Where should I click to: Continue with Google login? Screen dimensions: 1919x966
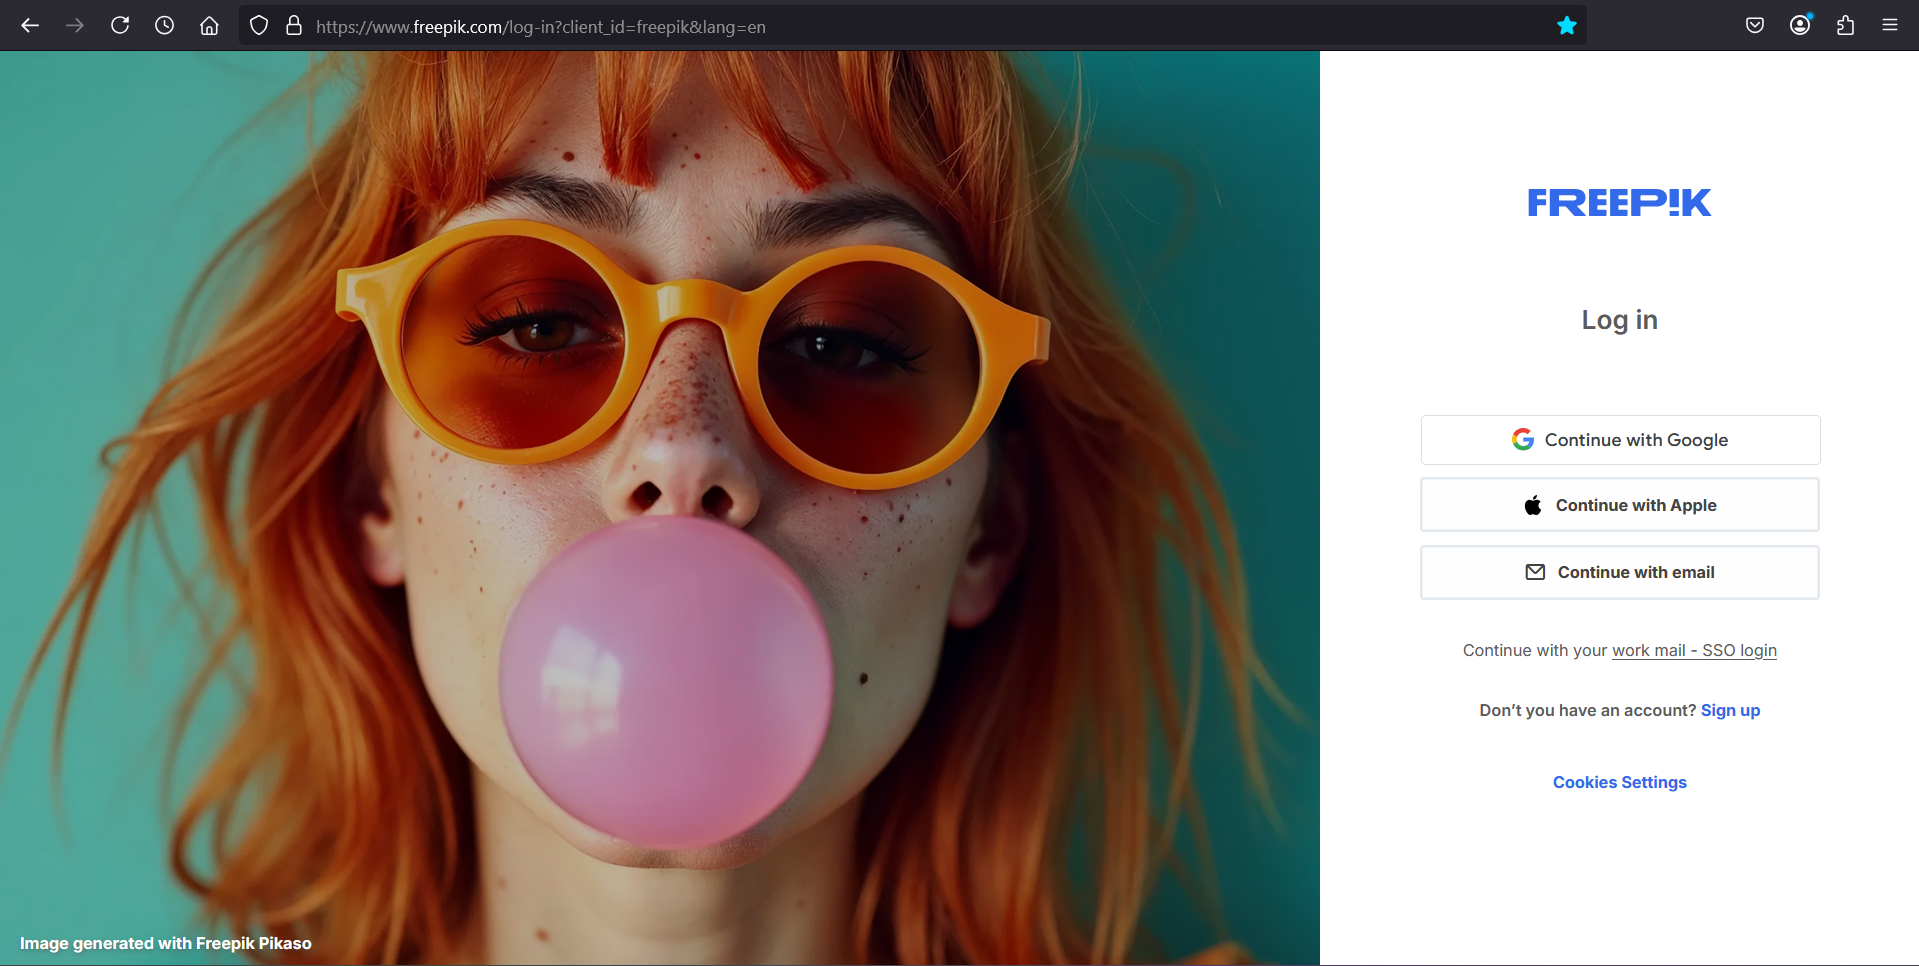(x=1620, y=440)
